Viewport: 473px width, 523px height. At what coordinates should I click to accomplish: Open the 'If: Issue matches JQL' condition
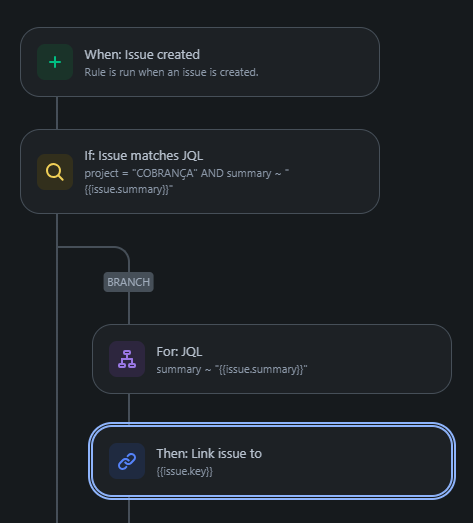(x=200, y=171)
